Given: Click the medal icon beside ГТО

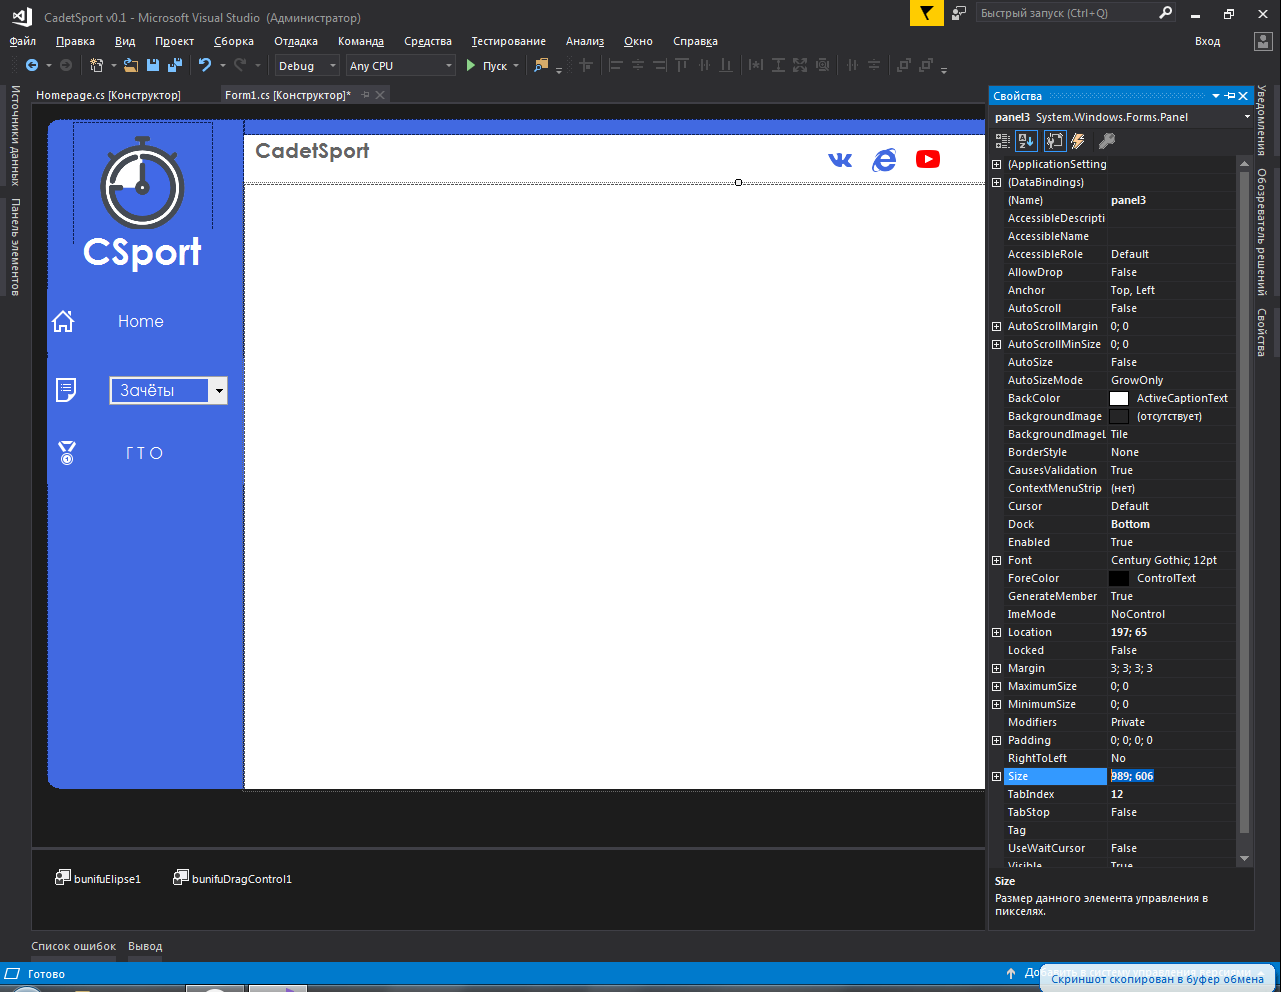Looking at the screenshot, I should (x=67, y=453).
